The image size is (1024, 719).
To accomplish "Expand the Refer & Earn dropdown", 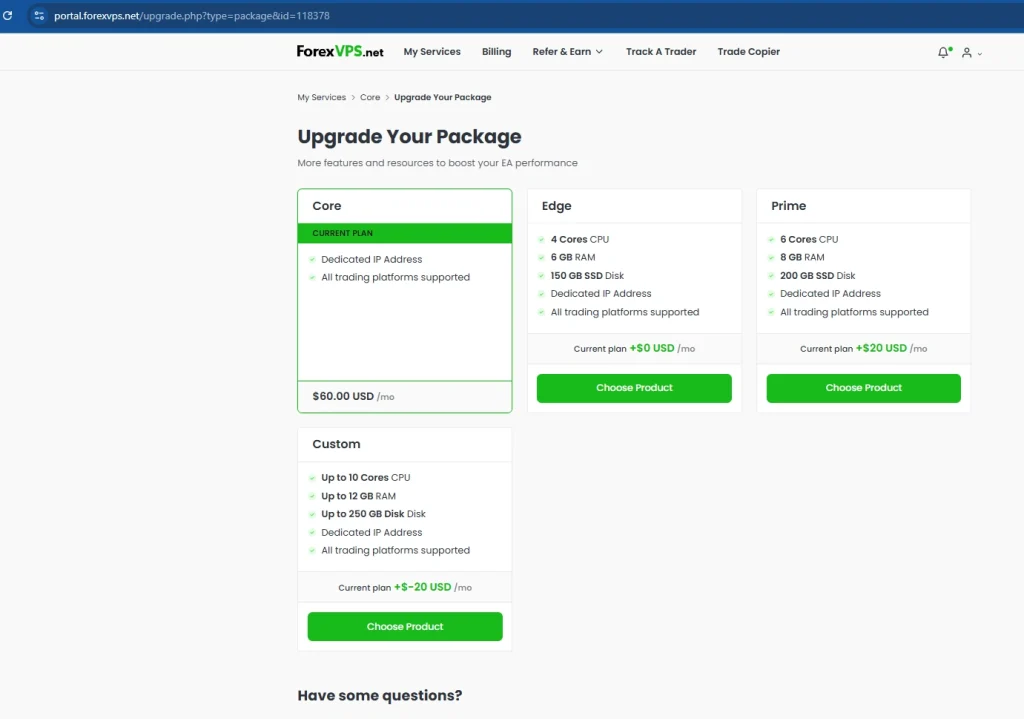I will 567,52.
